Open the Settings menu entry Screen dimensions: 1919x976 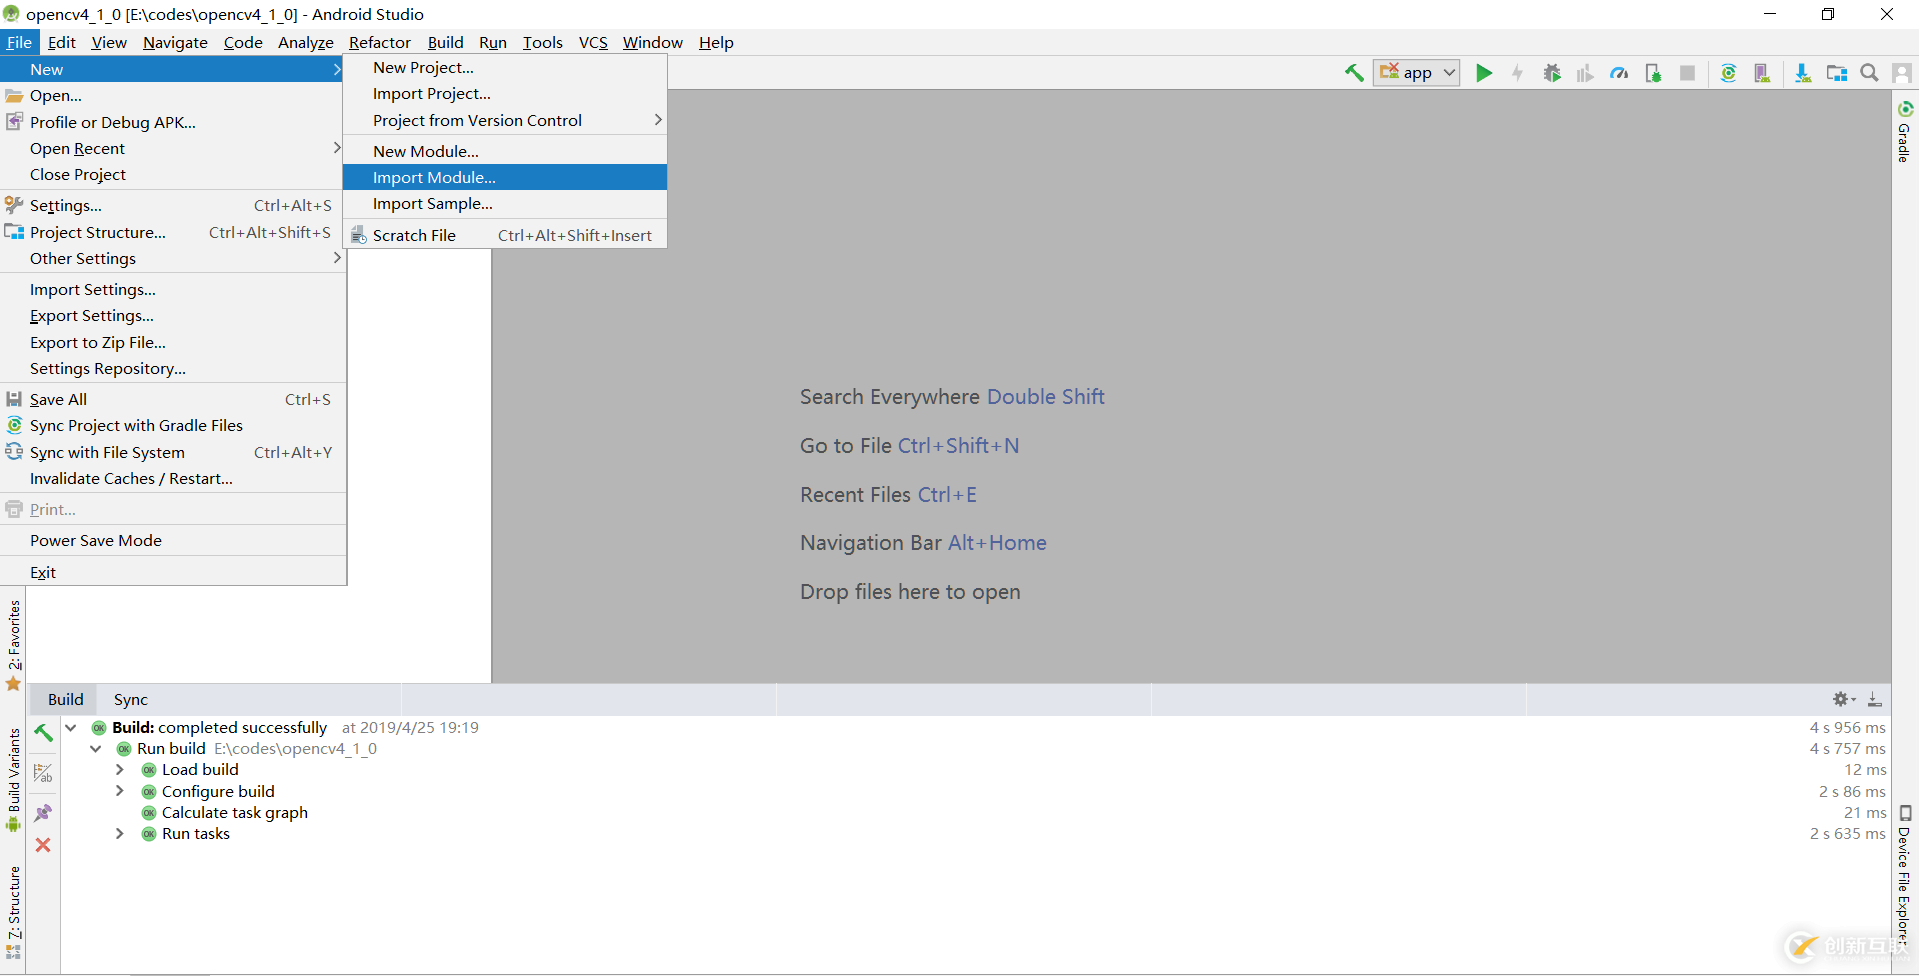(173, 205)
